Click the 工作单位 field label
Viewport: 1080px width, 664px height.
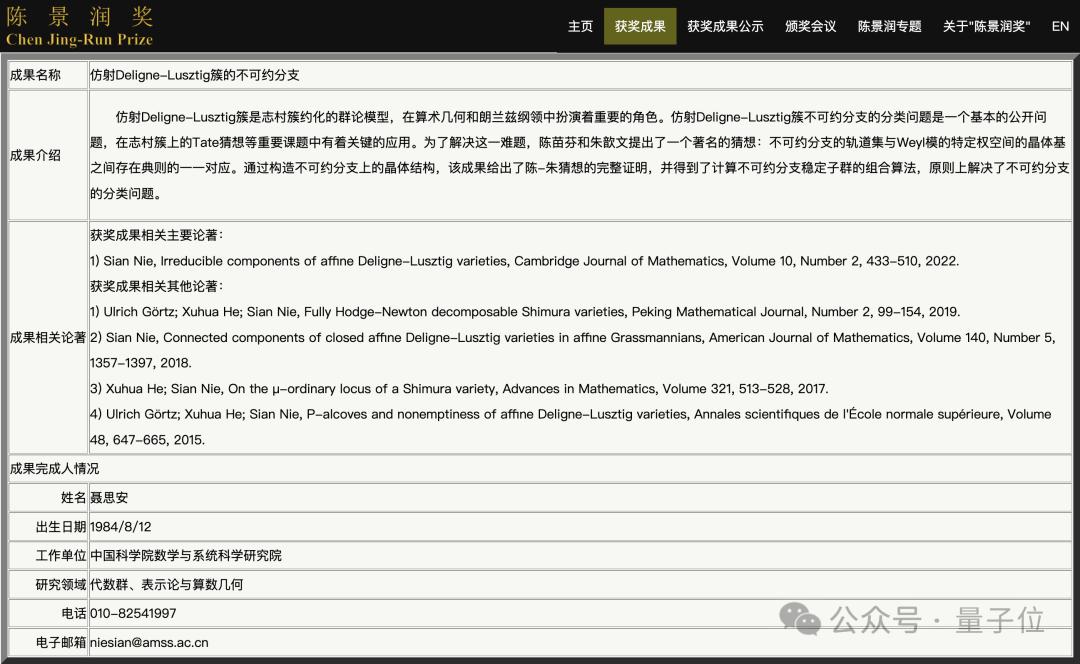coord(61,555)
